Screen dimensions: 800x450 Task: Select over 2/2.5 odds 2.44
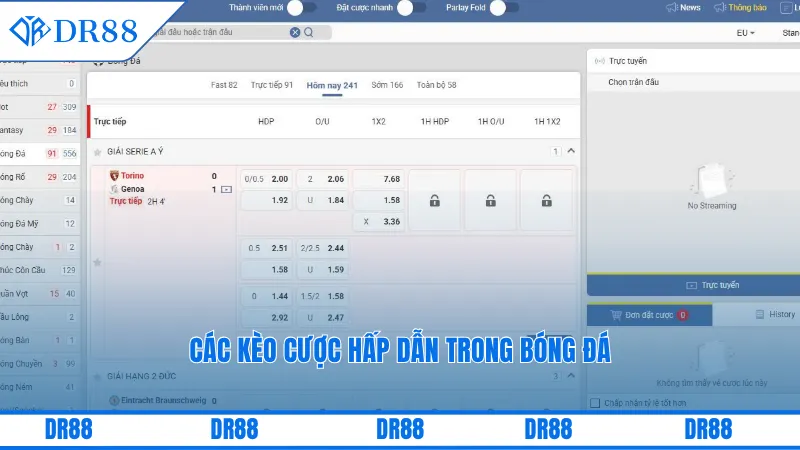point(322,248)
